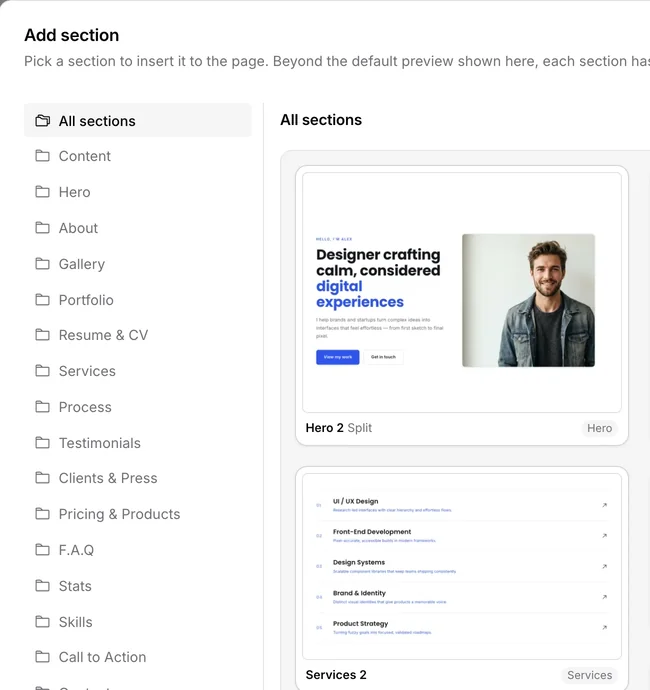Click the Front-End Development text in preview
650x690 pixels.
pyautogui.click(x=372, y=532)
